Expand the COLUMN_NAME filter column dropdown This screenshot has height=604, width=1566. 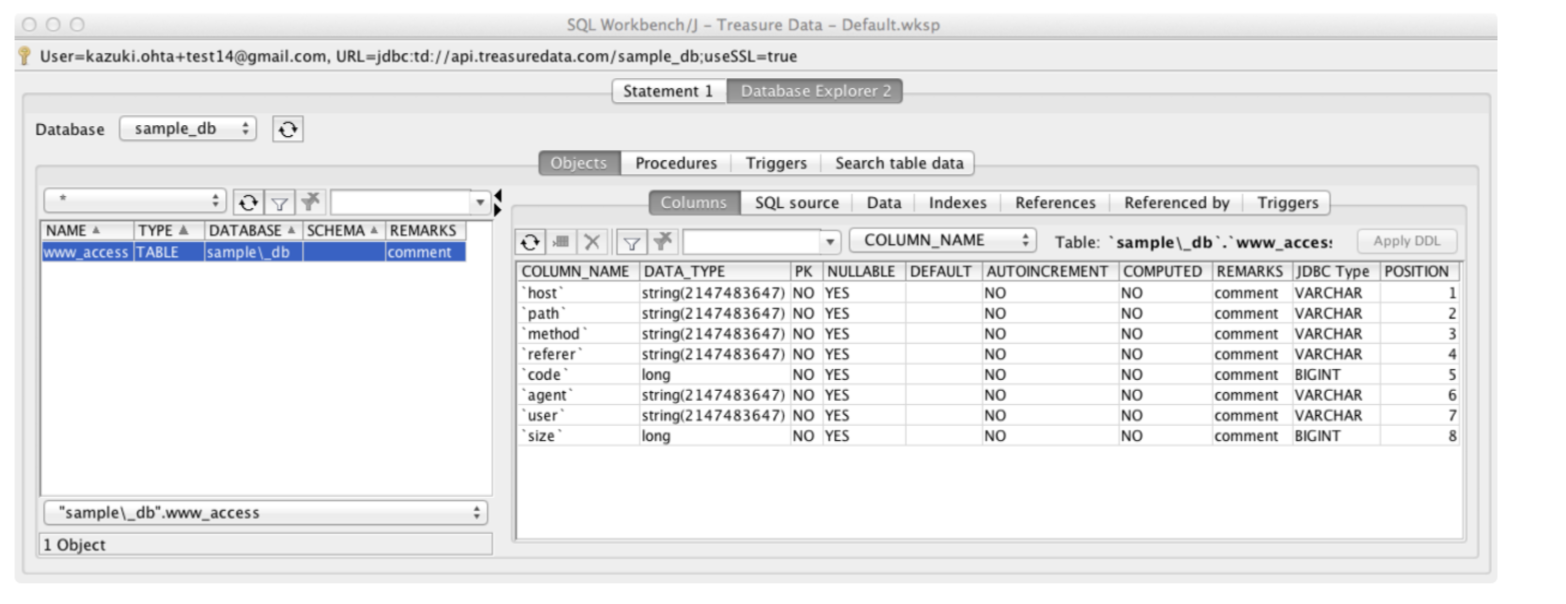tap(942, 241)
